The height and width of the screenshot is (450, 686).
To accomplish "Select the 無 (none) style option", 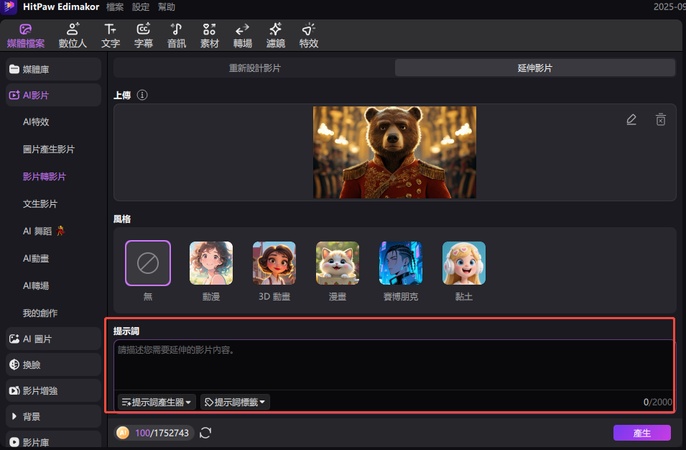I will point(147,264).
